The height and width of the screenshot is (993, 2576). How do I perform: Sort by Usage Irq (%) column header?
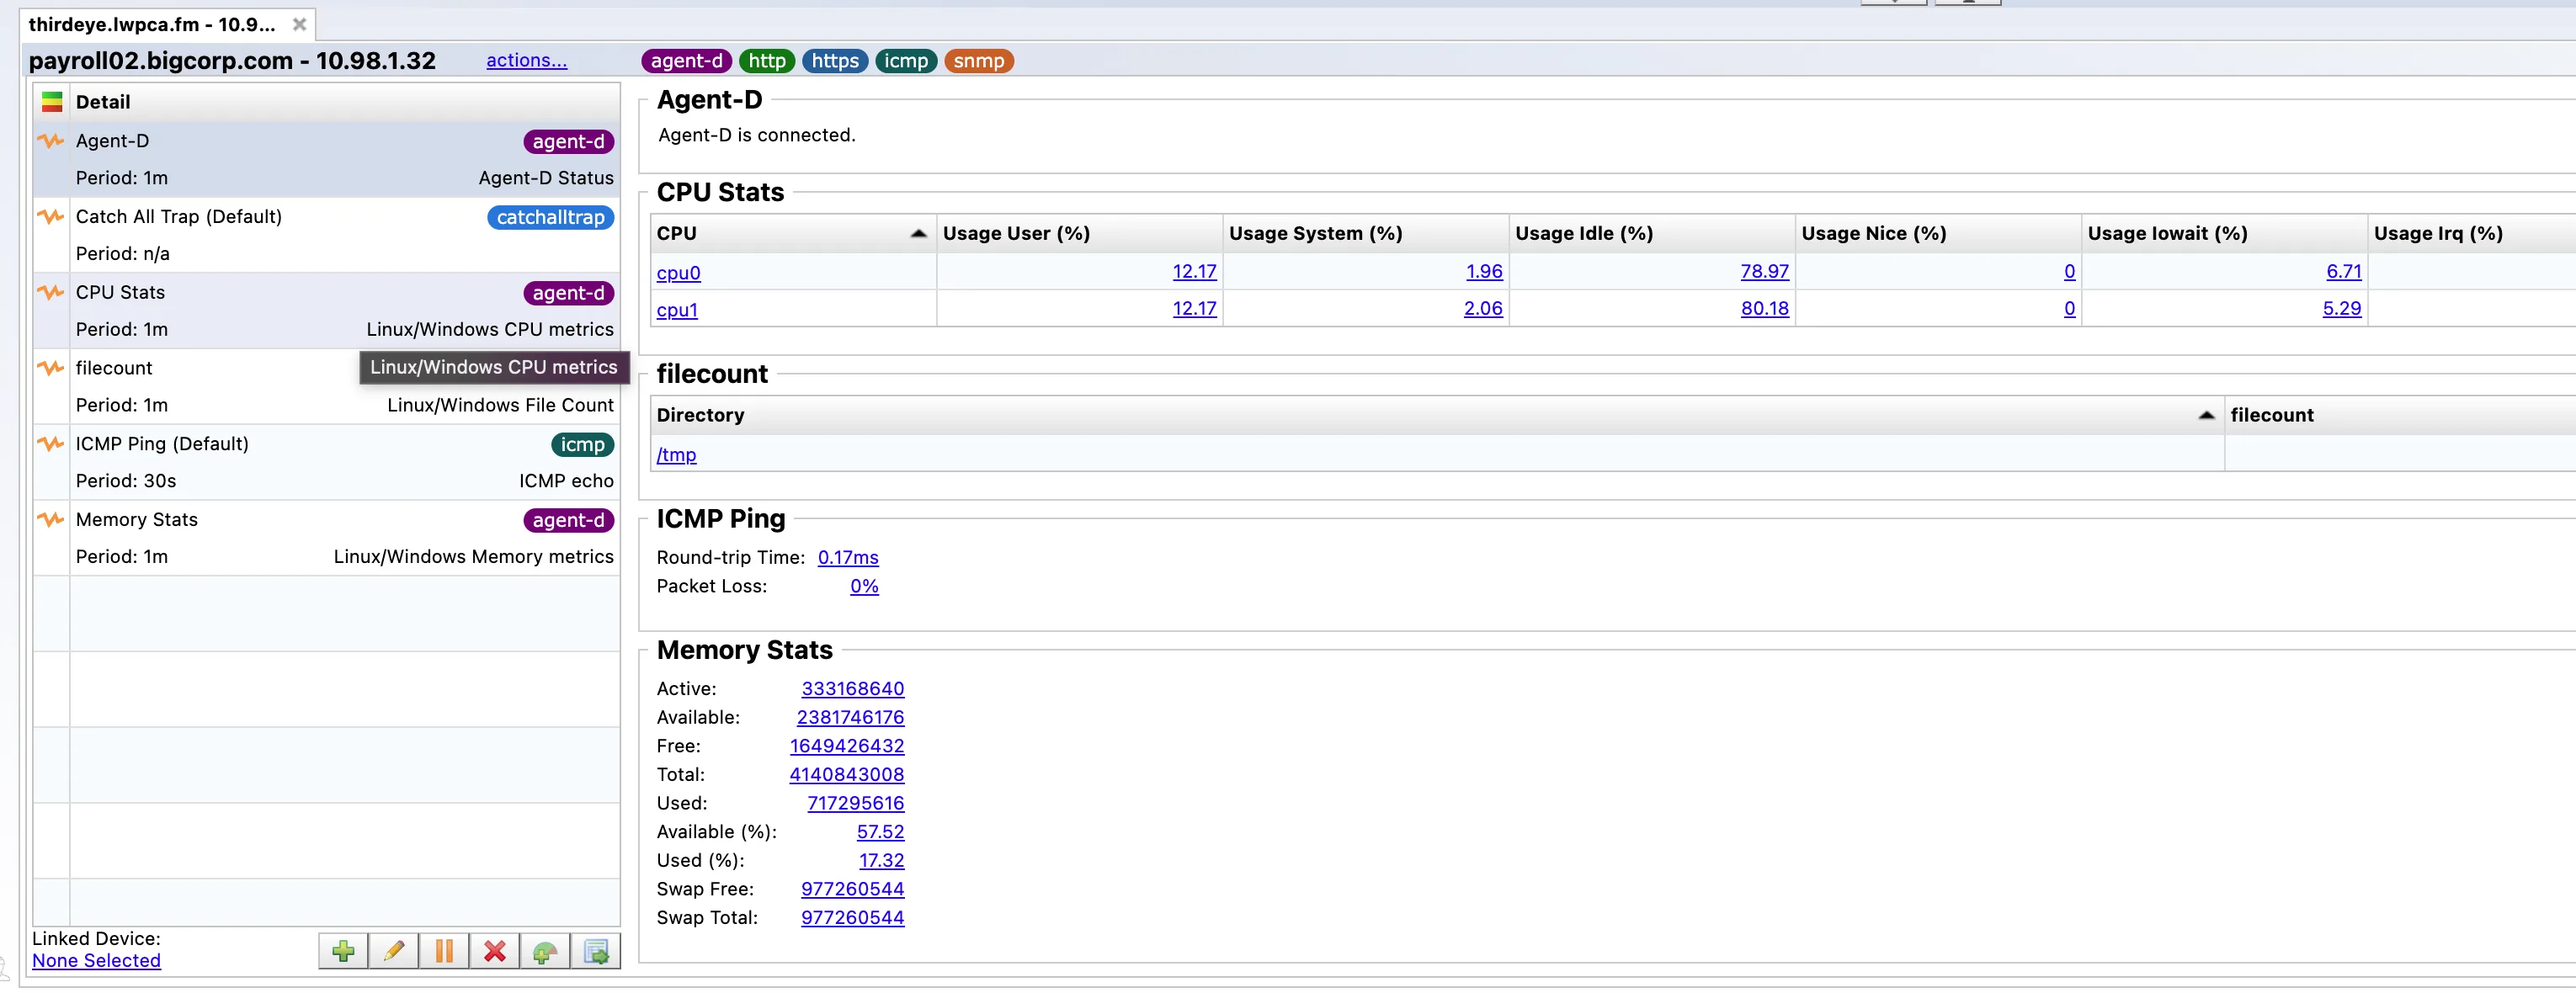[2470, 233]
